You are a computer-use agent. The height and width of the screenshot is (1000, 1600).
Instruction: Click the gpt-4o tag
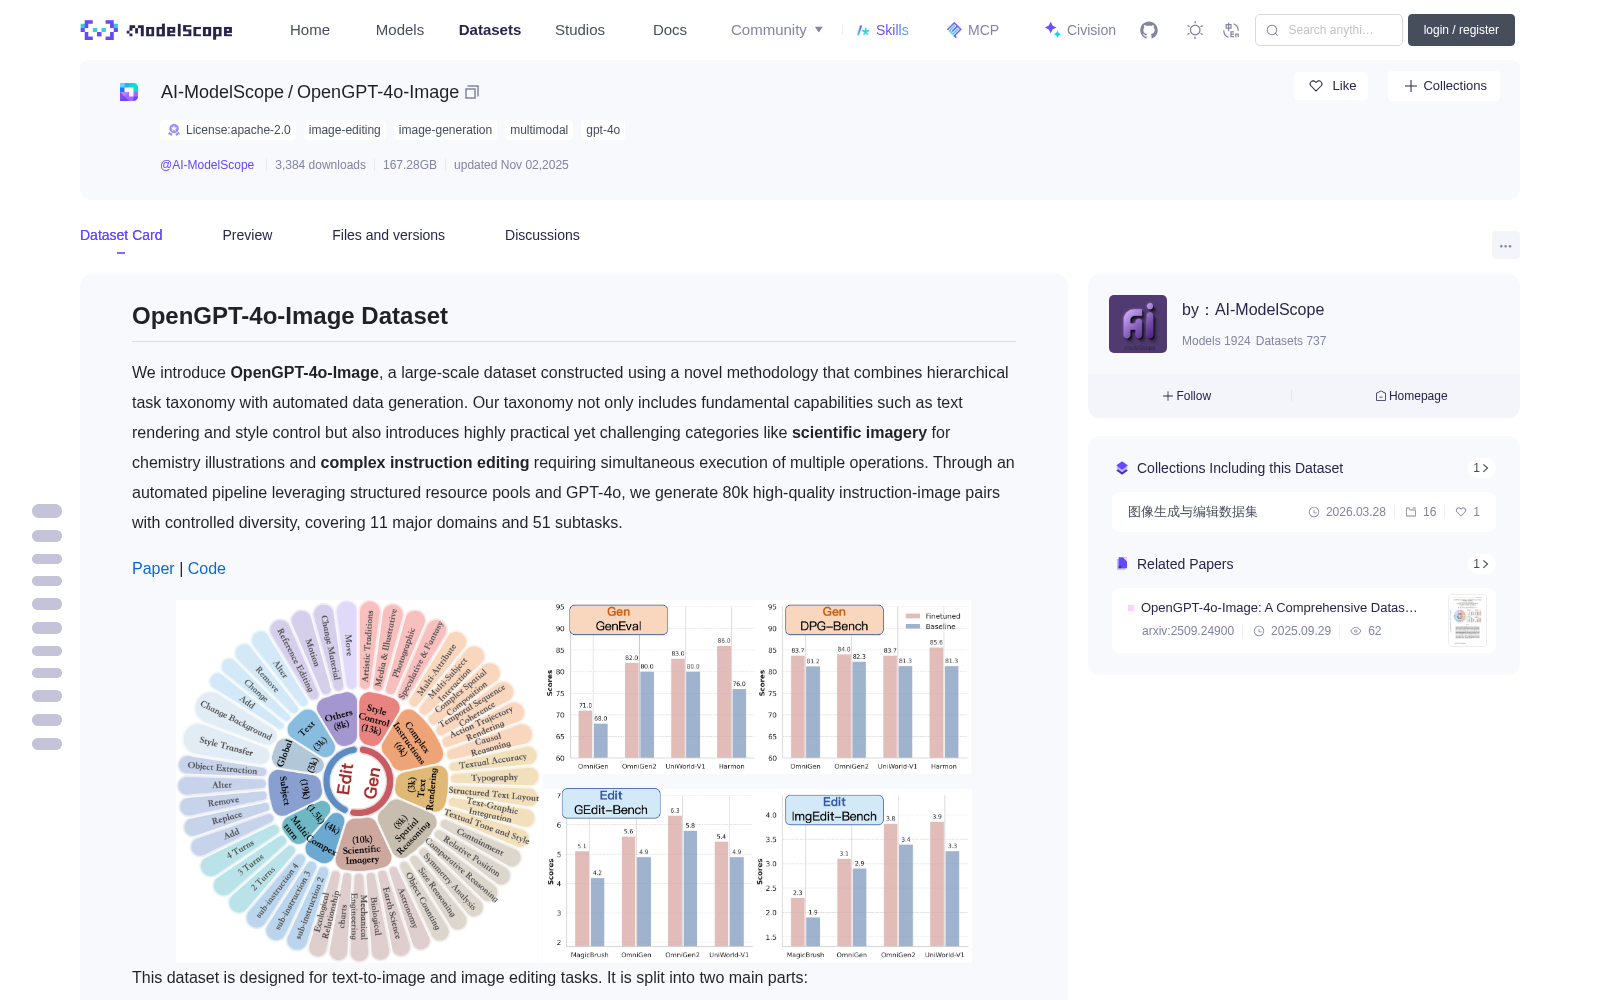603,130
